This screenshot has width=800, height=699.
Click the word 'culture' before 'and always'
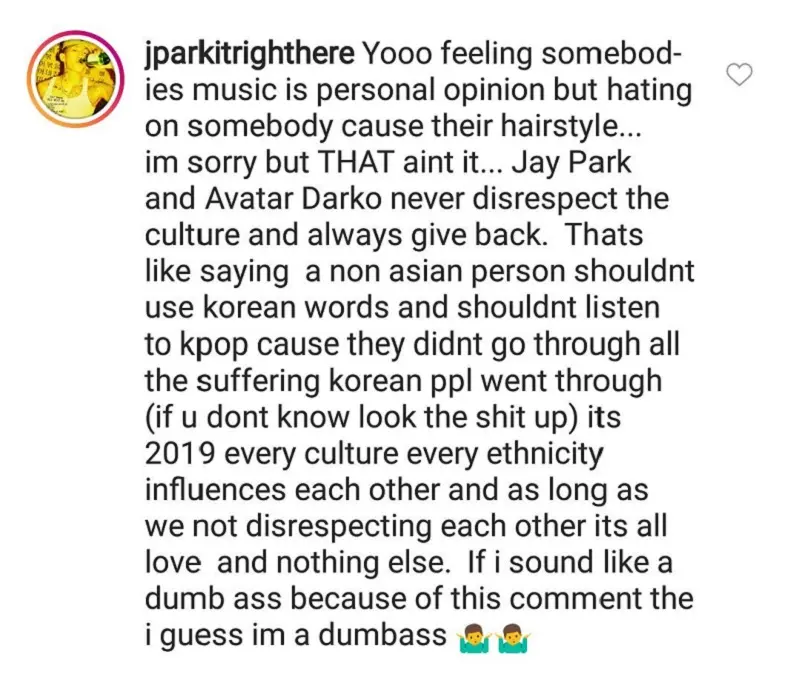click(192, 236)
